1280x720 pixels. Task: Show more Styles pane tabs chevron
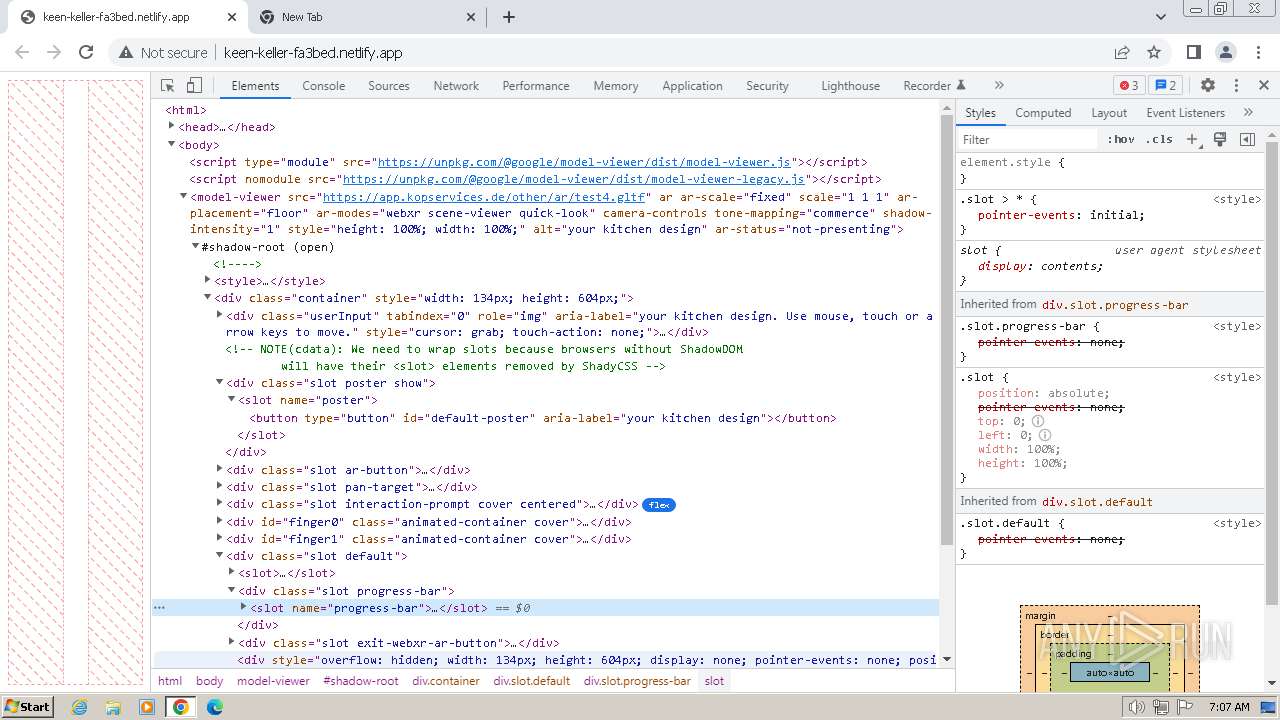1248,113
